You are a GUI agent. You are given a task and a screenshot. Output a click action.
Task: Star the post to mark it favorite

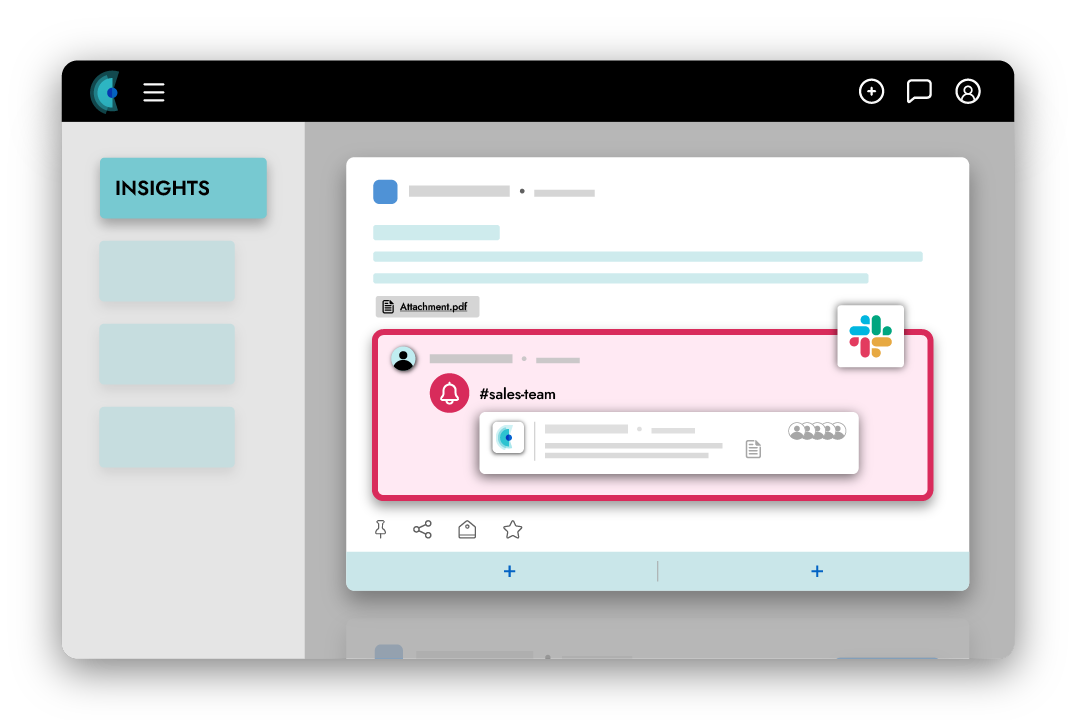512,529
